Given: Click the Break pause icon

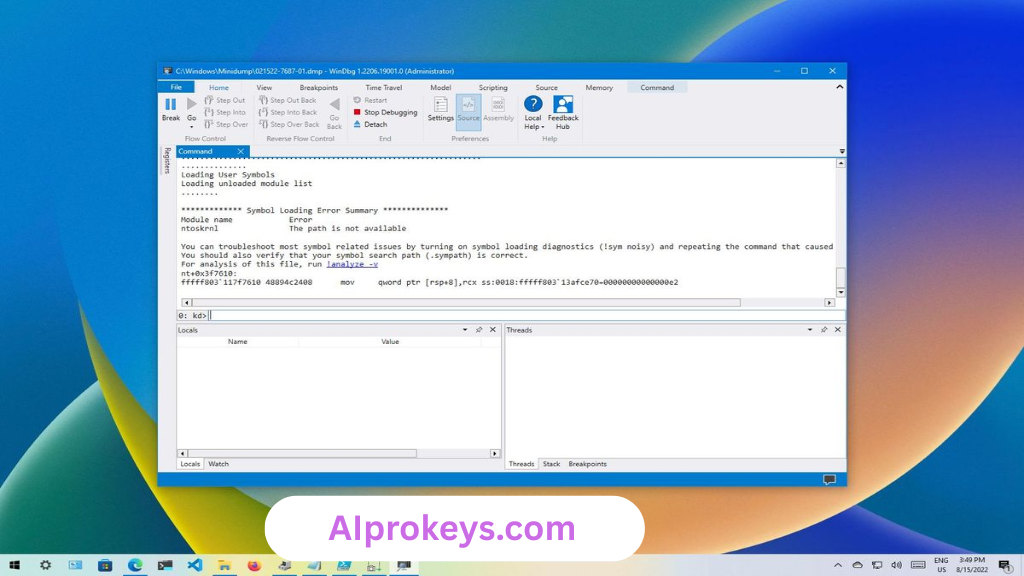Looking at the screenshot, I should pos(170,104).
